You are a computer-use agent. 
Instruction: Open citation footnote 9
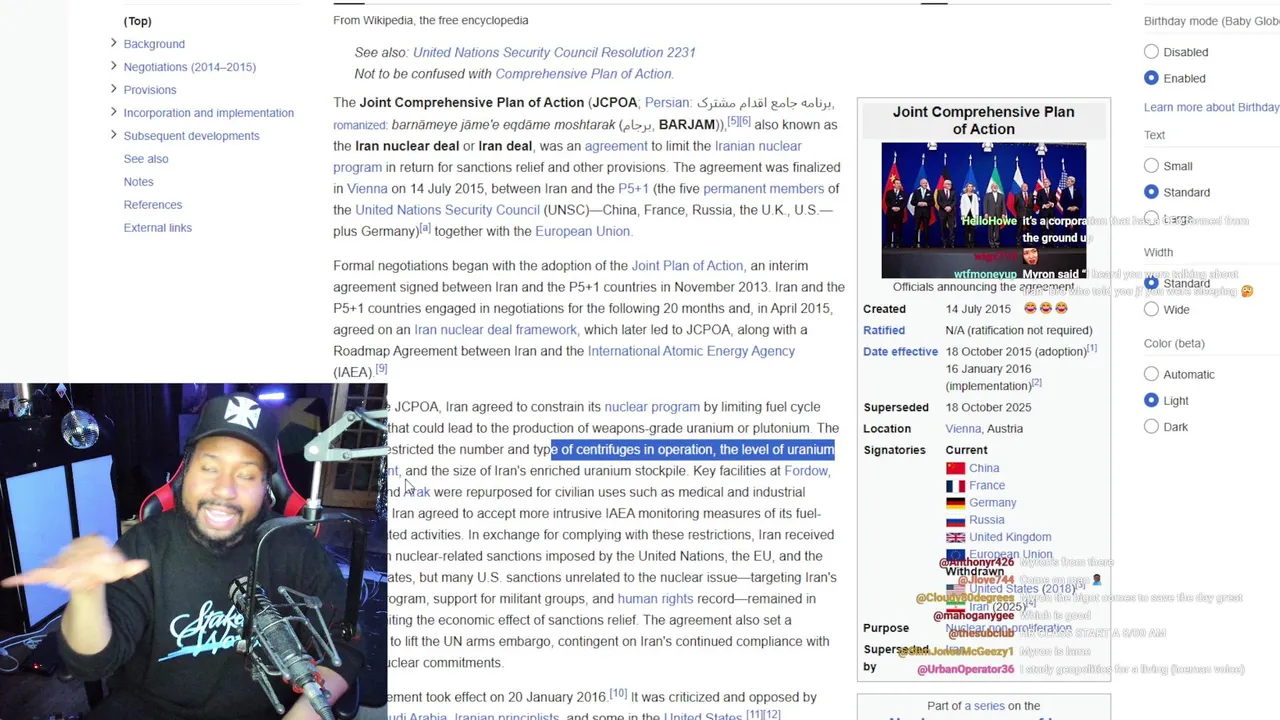(x=381, y=369)
